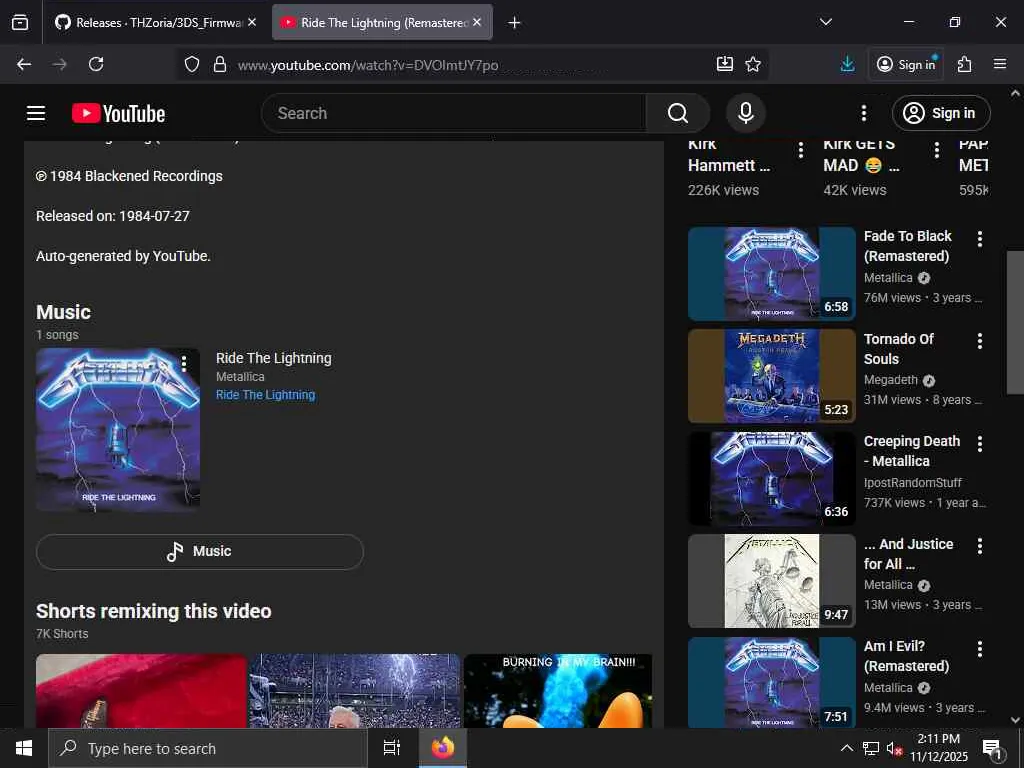Open a new browser tab with plus
1024x768 pixels.
click(x=515, y=23)
